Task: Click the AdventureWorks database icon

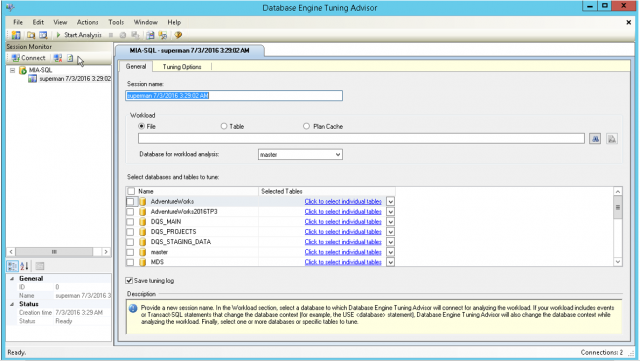Action: [x=142, y=201]
